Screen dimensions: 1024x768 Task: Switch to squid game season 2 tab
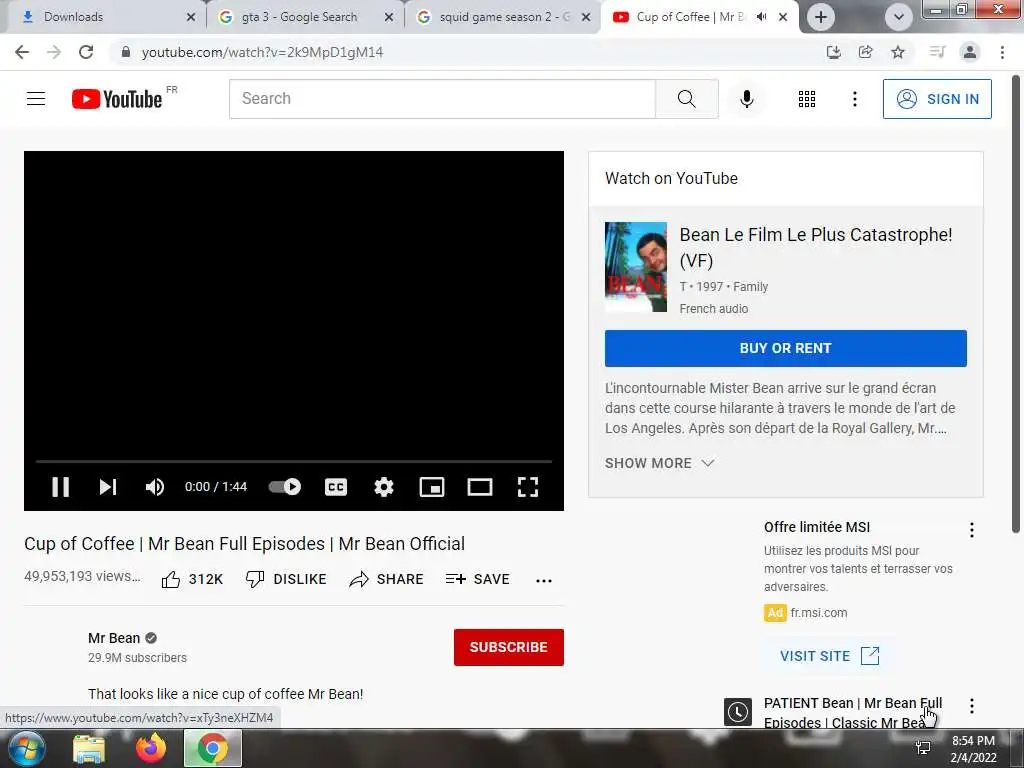click(x=496, y=17)
